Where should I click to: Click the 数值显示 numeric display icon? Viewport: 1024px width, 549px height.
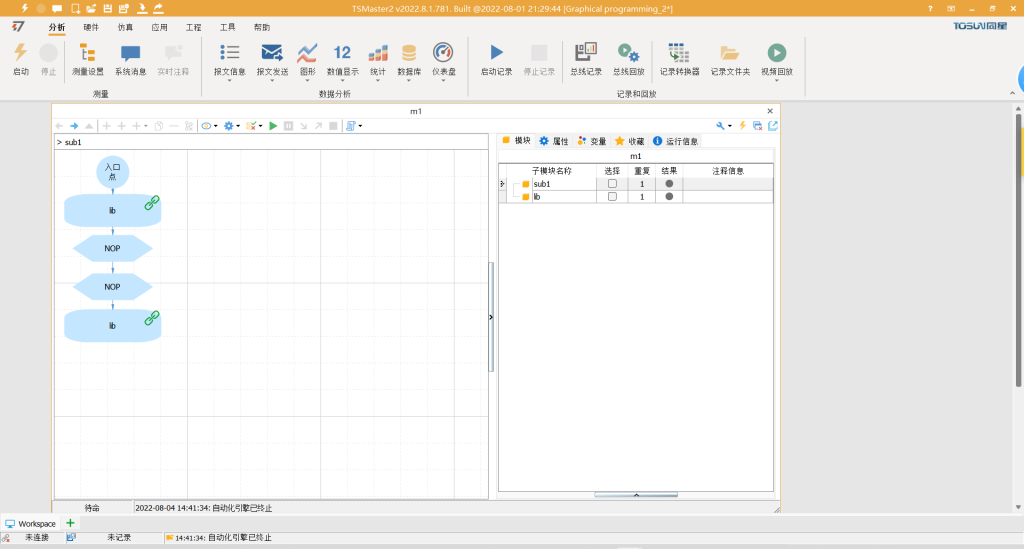(342, 54)
